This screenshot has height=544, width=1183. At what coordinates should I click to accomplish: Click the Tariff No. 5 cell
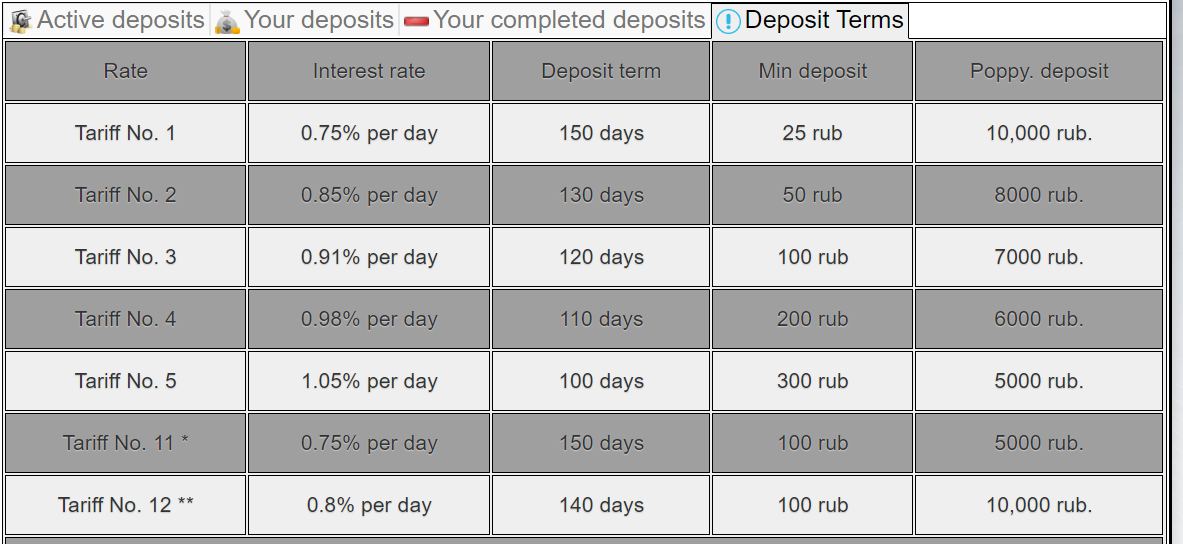[x=125, y=381]
